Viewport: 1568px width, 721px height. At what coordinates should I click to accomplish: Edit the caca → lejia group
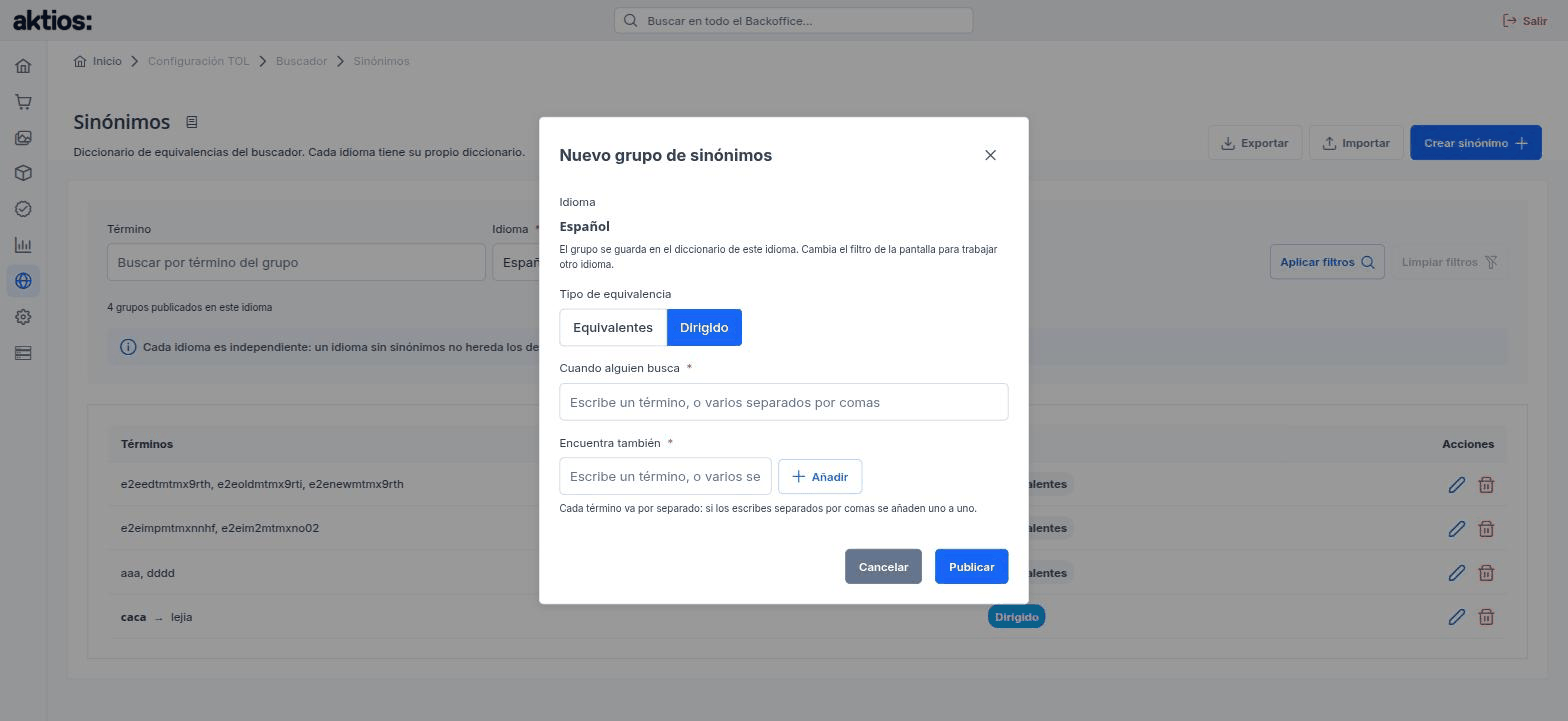(1456, 617)
